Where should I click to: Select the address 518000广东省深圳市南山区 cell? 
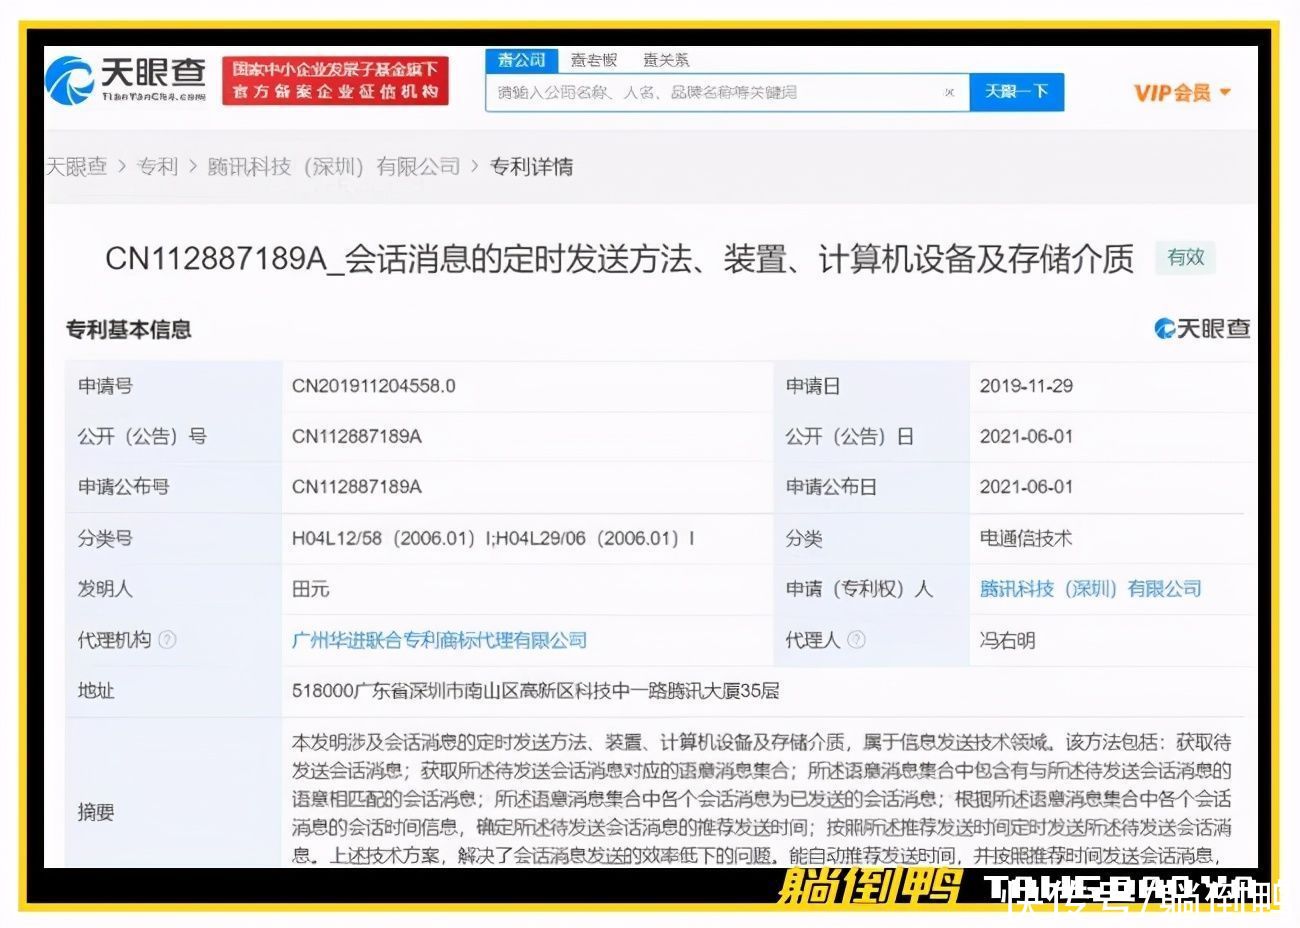pos(535,691)
